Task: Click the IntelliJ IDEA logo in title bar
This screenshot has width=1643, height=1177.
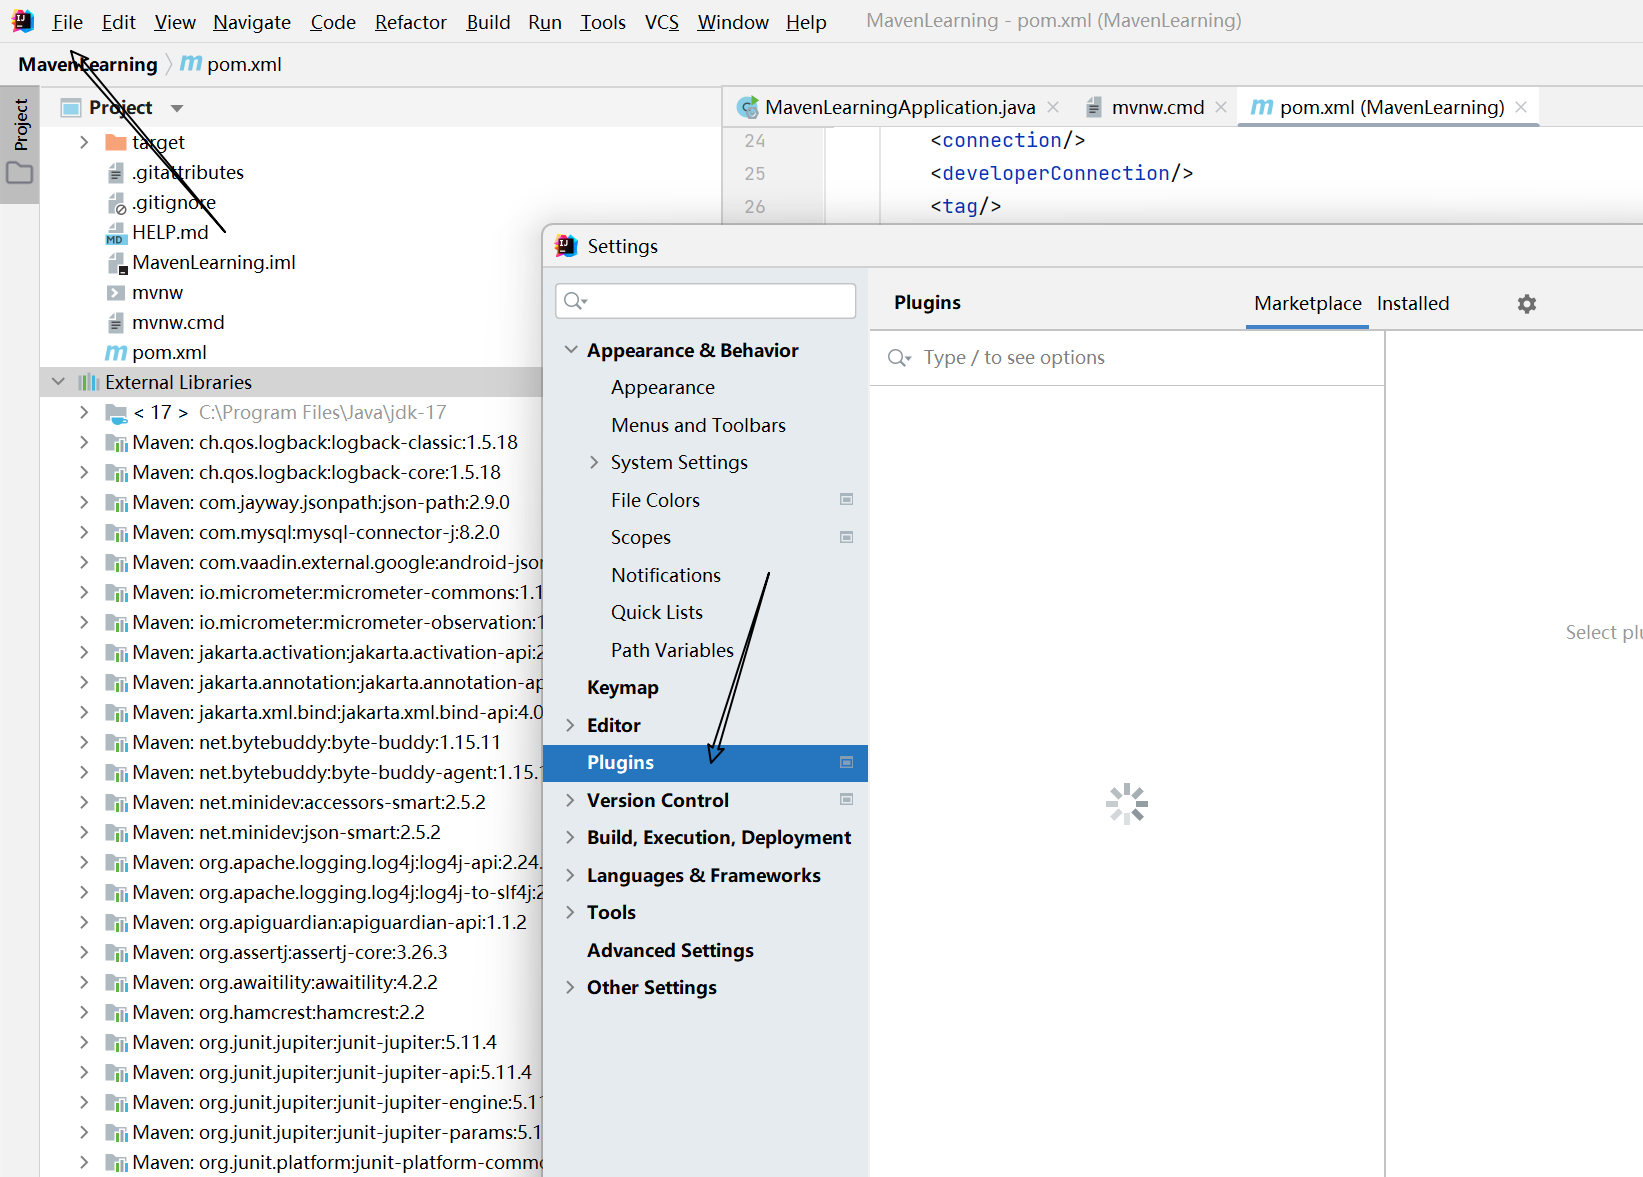Action: point(22,21)
